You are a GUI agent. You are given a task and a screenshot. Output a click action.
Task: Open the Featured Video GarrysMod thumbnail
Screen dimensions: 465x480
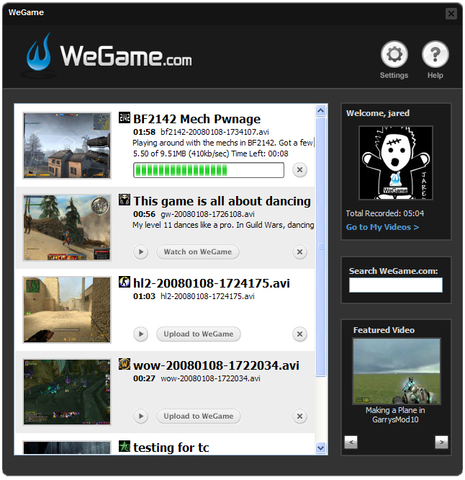pos(397,371)
